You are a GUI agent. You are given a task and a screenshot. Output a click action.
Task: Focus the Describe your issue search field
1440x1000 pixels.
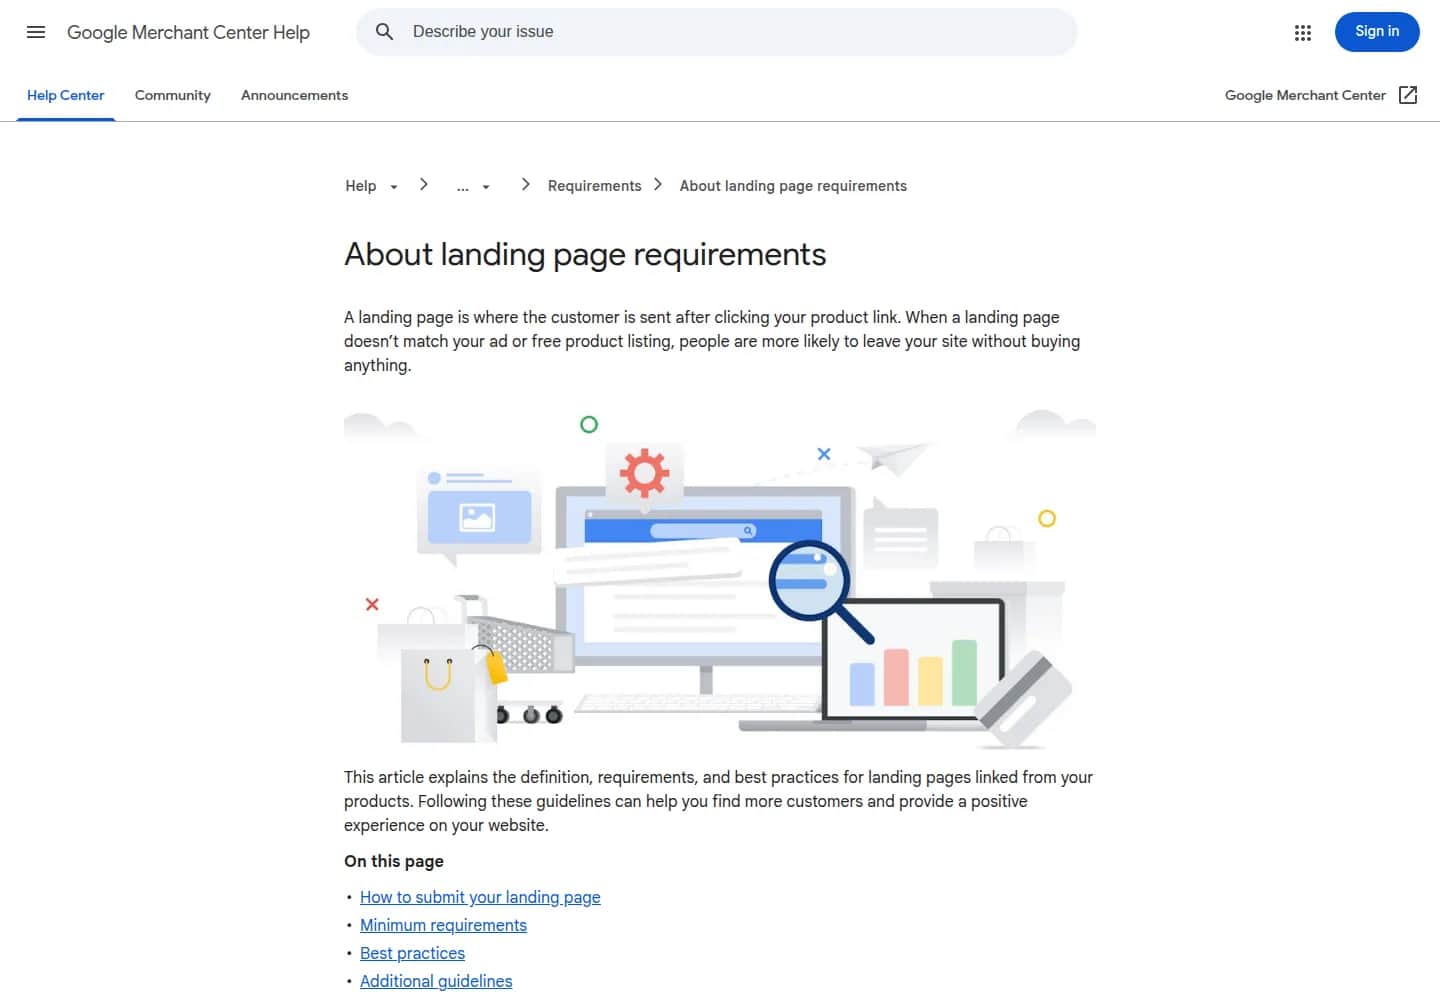(717, 32)
